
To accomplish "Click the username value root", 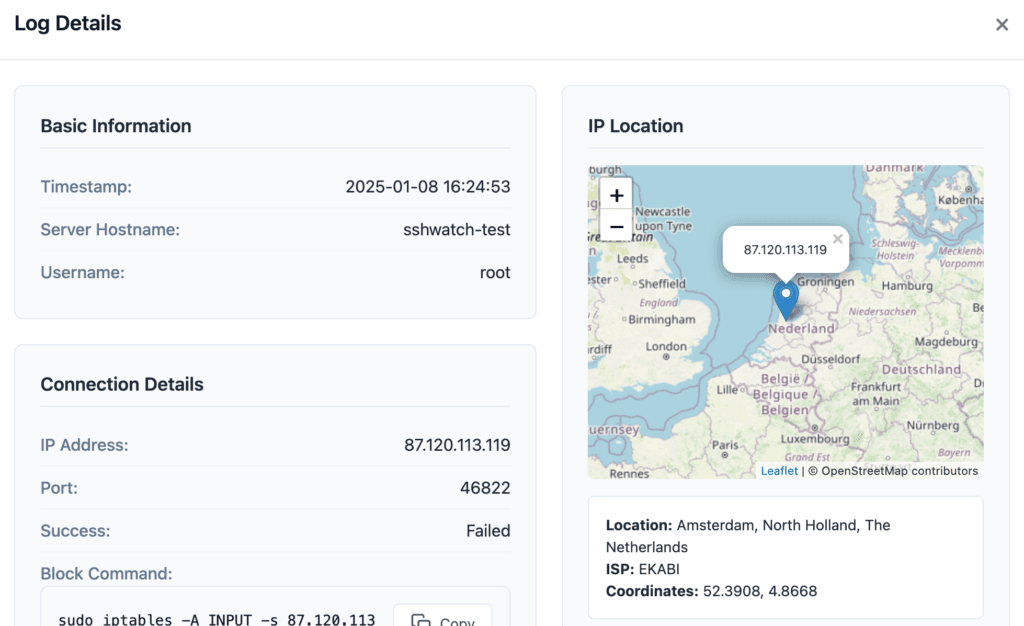I will [x=495, y=272].
